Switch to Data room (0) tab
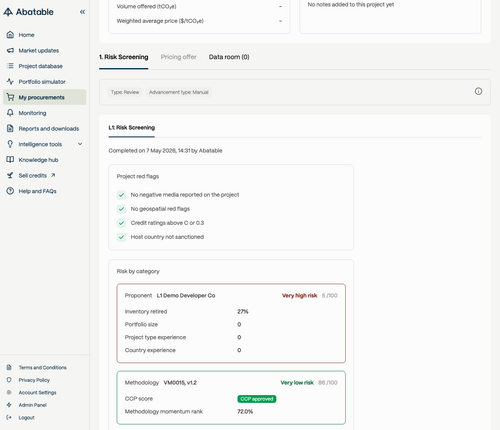 click(229, 57)
